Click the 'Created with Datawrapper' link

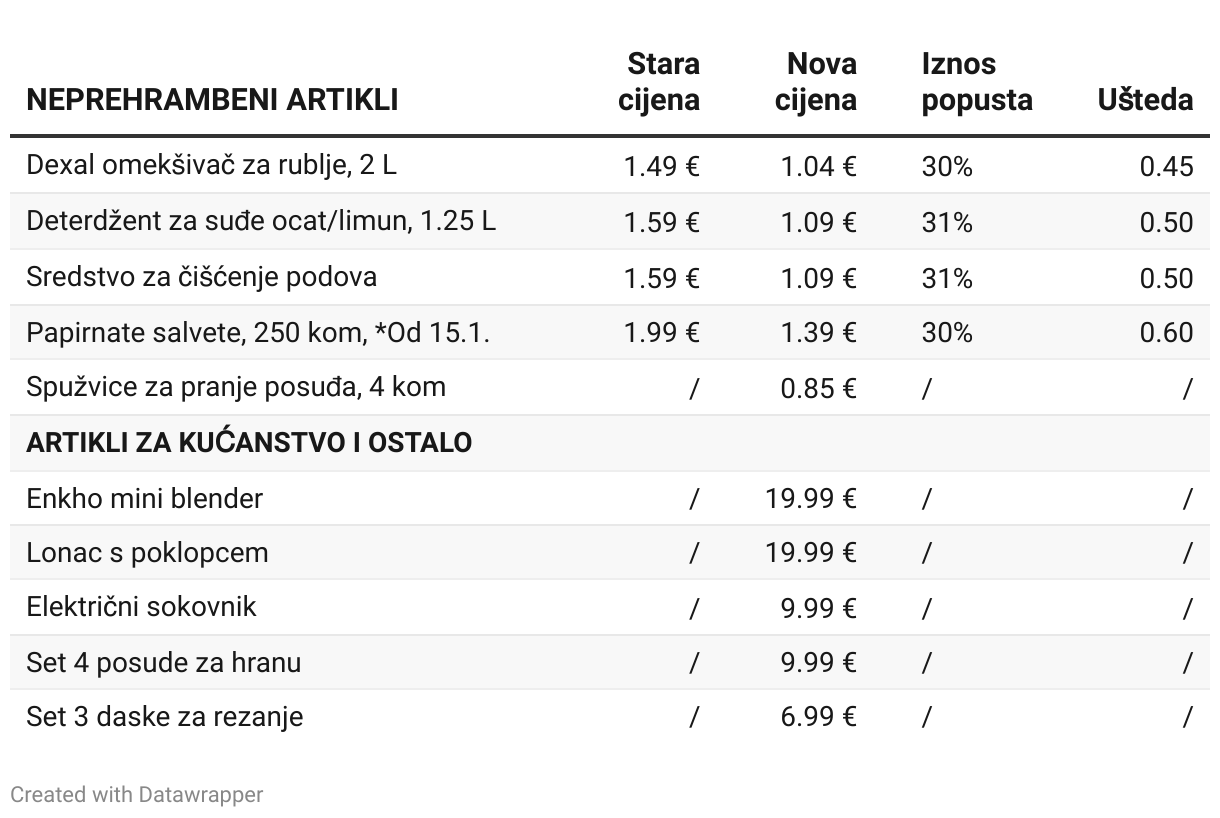[137, 795]
